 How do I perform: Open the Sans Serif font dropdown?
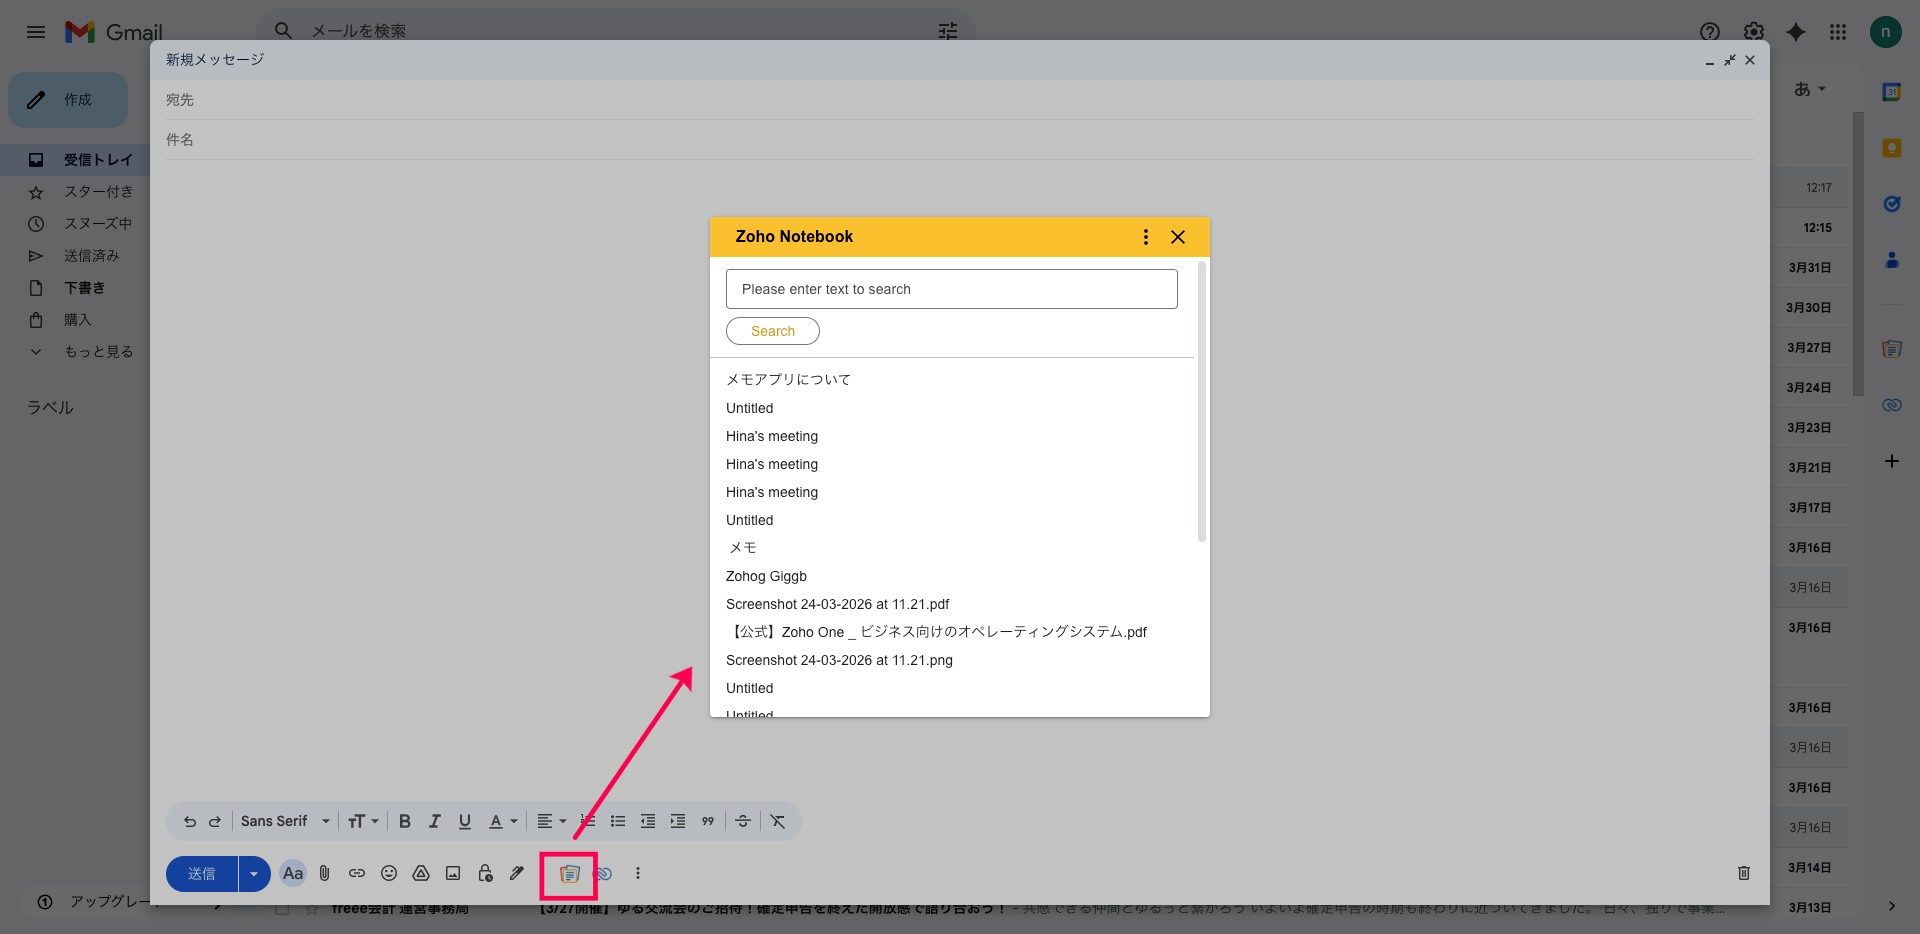[285, 821]
